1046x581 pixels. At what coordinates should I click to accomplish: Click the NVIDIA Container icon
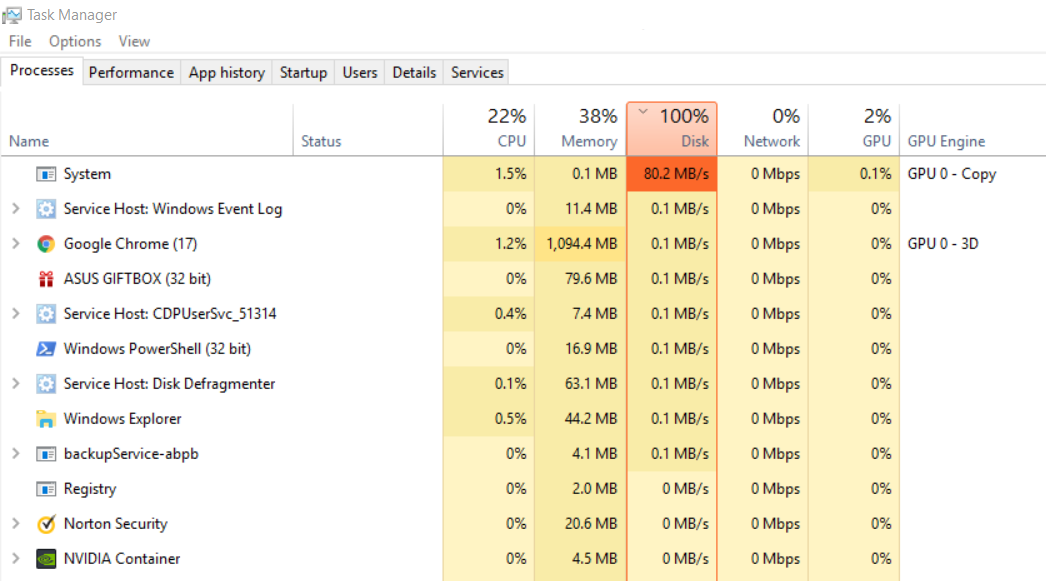[x=46, y=559]
